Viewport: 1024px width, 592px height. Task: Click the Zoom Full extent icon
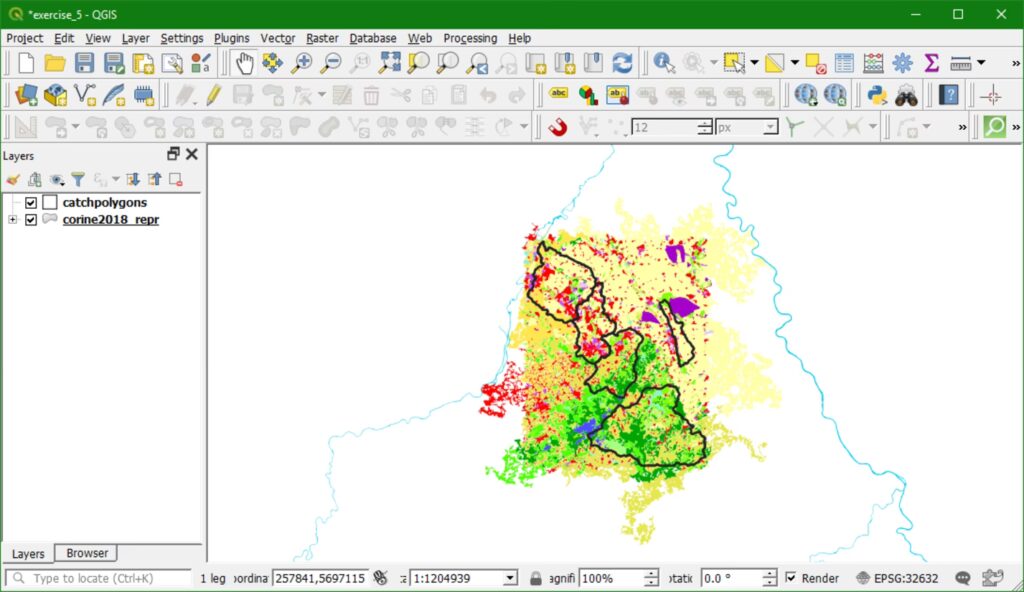[389, 63]
